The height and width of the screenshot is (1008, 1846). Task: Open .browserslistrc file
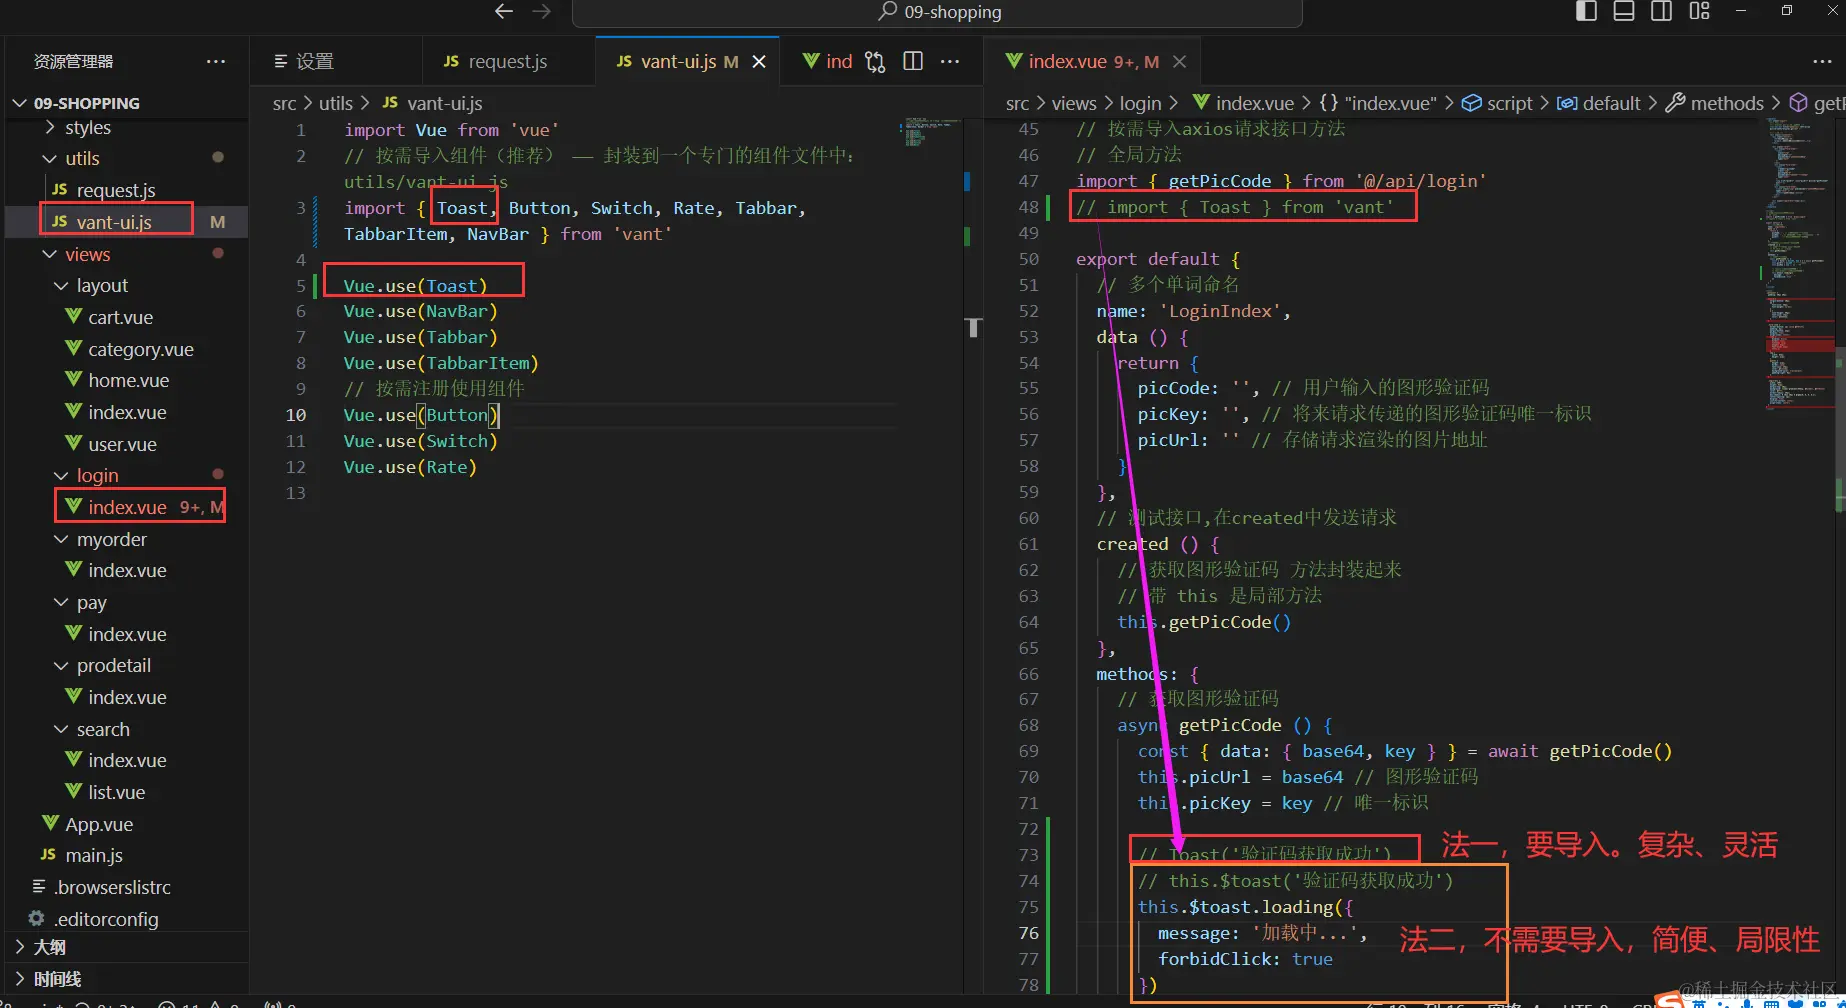point(112,887)
